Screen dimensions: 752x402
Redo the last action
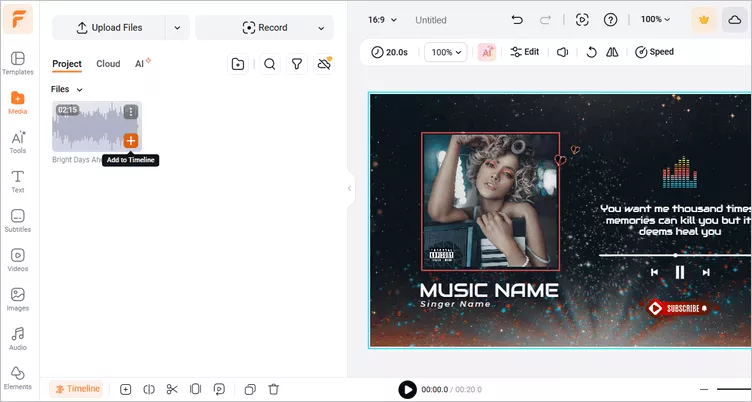point(545,20)
